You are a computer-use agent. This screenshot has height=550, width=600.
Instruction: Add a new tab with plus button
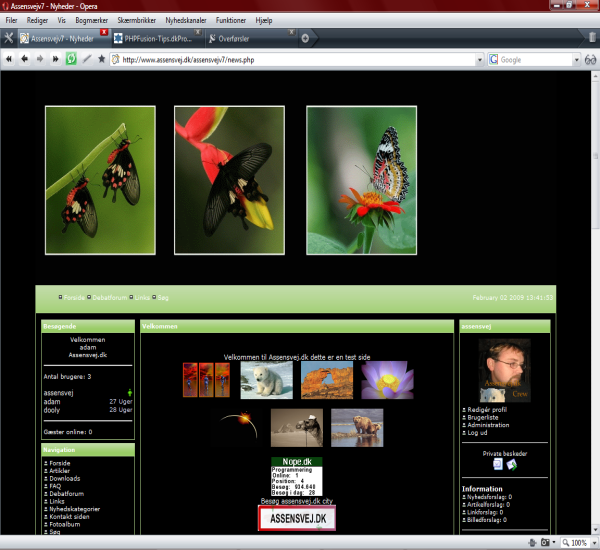pos(305,38)
